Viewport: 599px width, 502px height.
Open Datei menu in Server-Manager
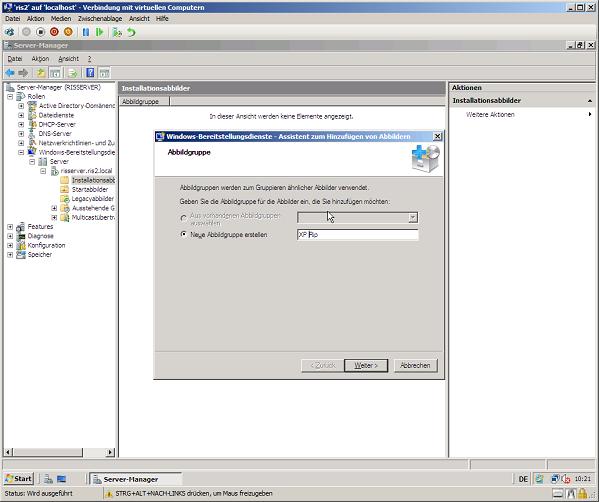tap(15, 58)
